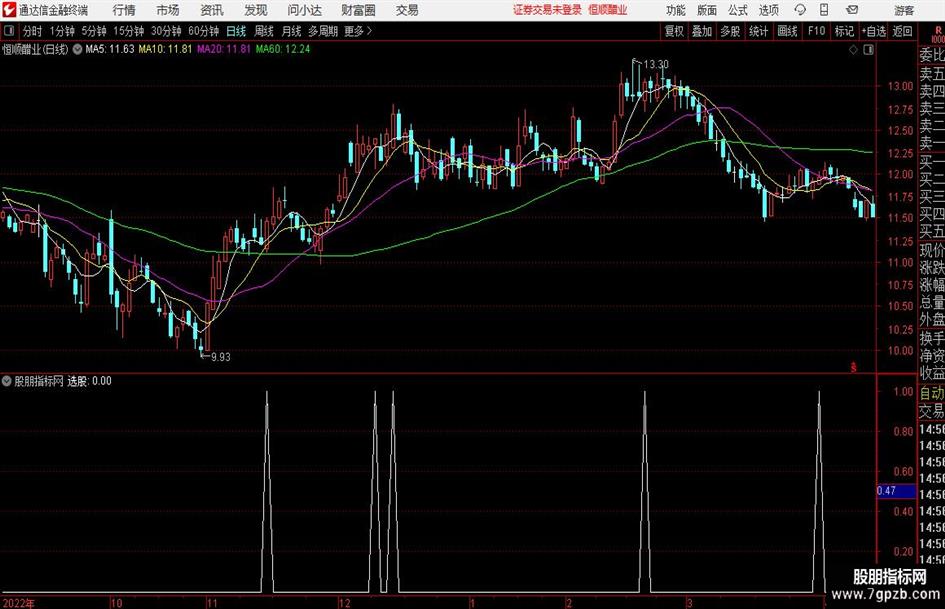Click the 标记 mark toolbar button

[843, 31]
